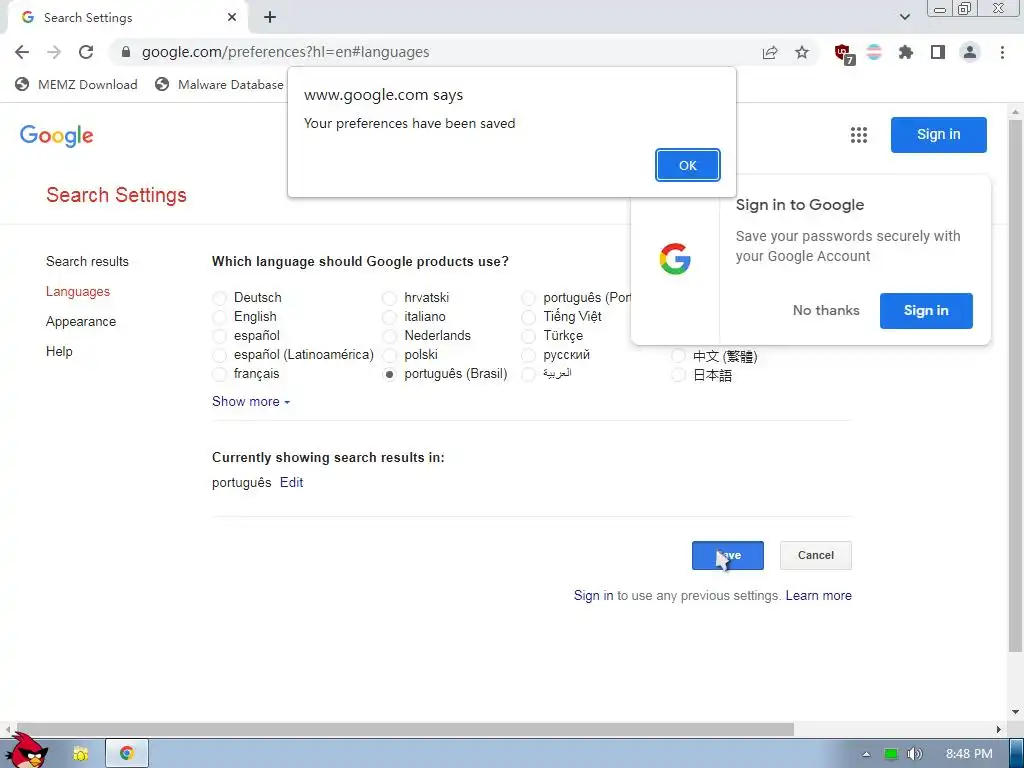This screenshot has height=768, width=1024.
Task: Click the green network tray icon
Action: (891, 754)
